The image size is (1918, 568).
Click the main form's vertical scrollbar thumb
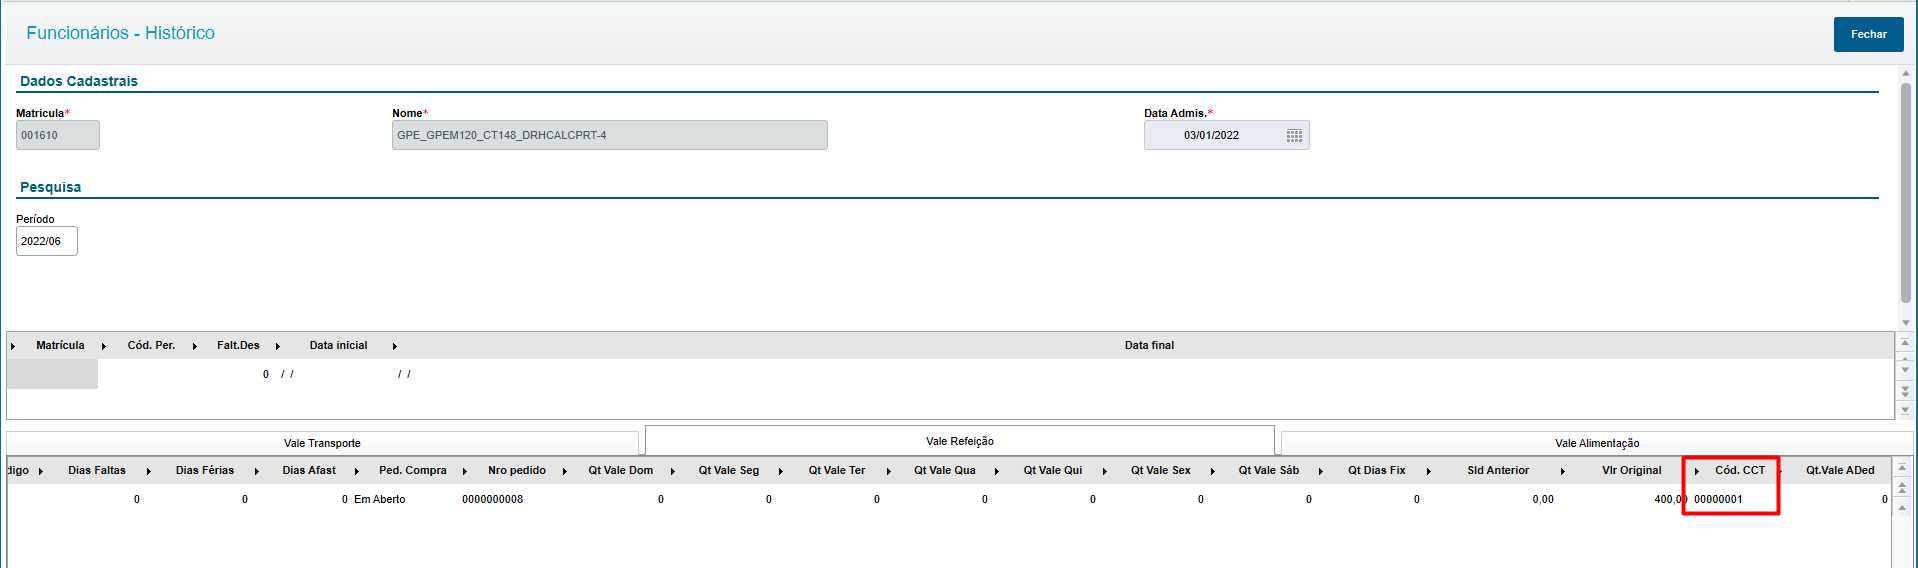(x=1906, y=190)
